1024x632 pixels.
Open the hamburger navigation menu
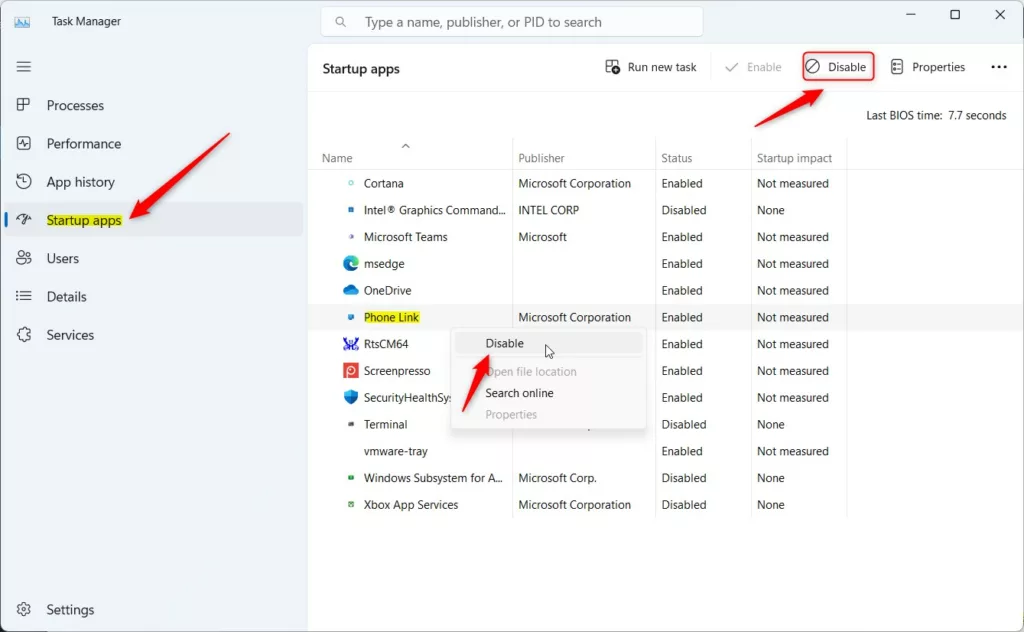point(24,67)
